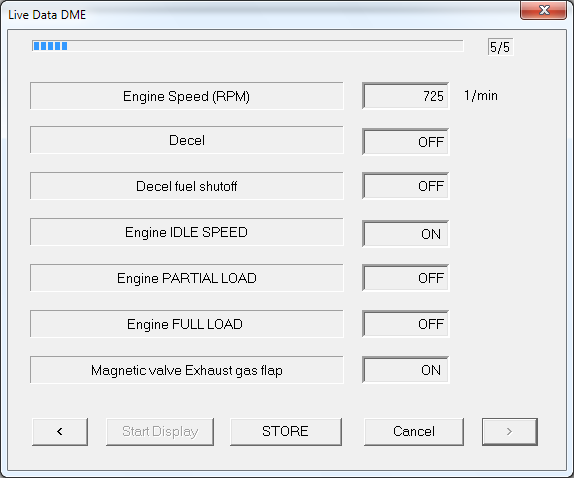Select the Engine PARTIAL LOAD label
This screenshot has width=574, height=478.
coord(187,278)
